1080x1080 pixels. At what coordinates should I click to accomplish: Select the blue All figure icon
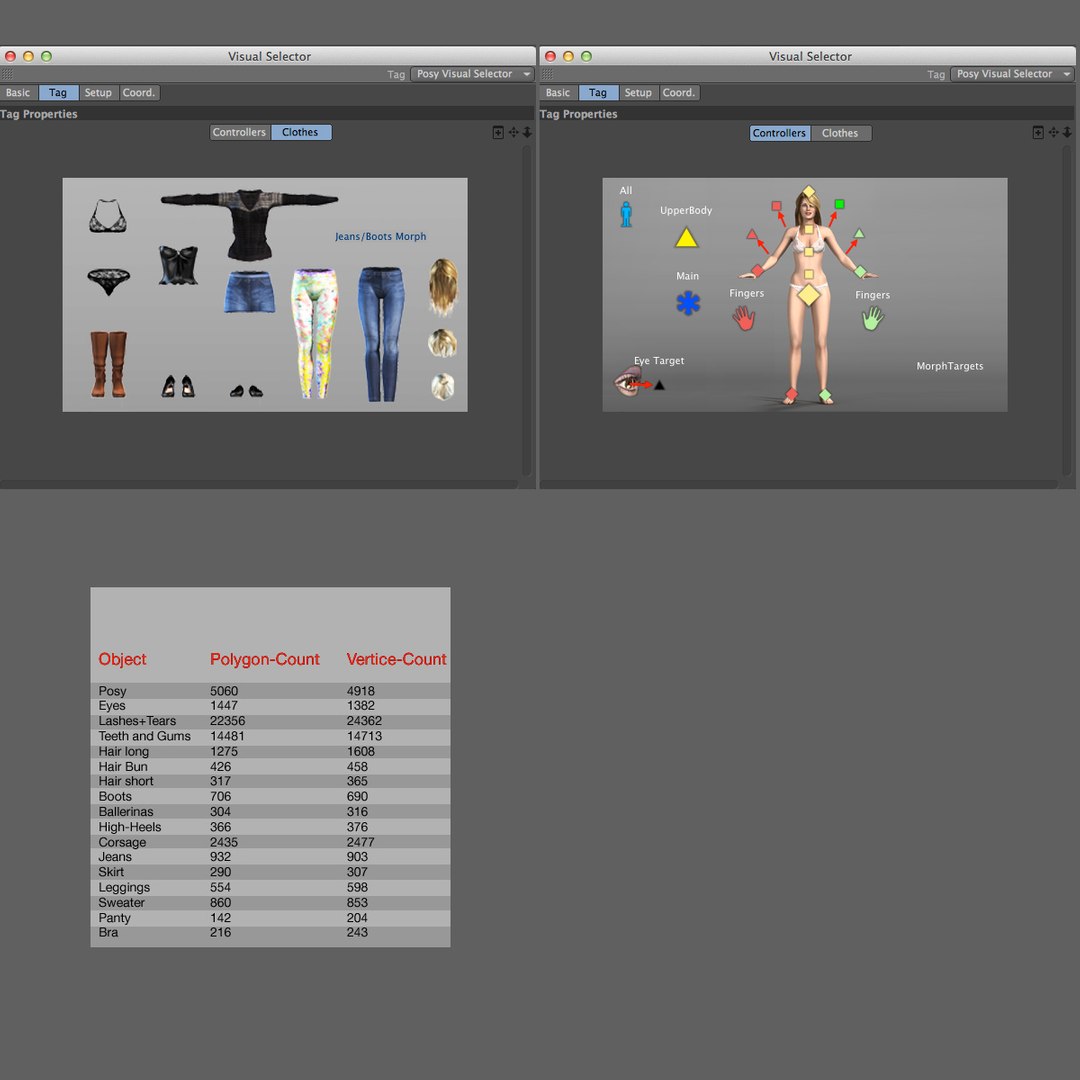click(x=626, y=214)
